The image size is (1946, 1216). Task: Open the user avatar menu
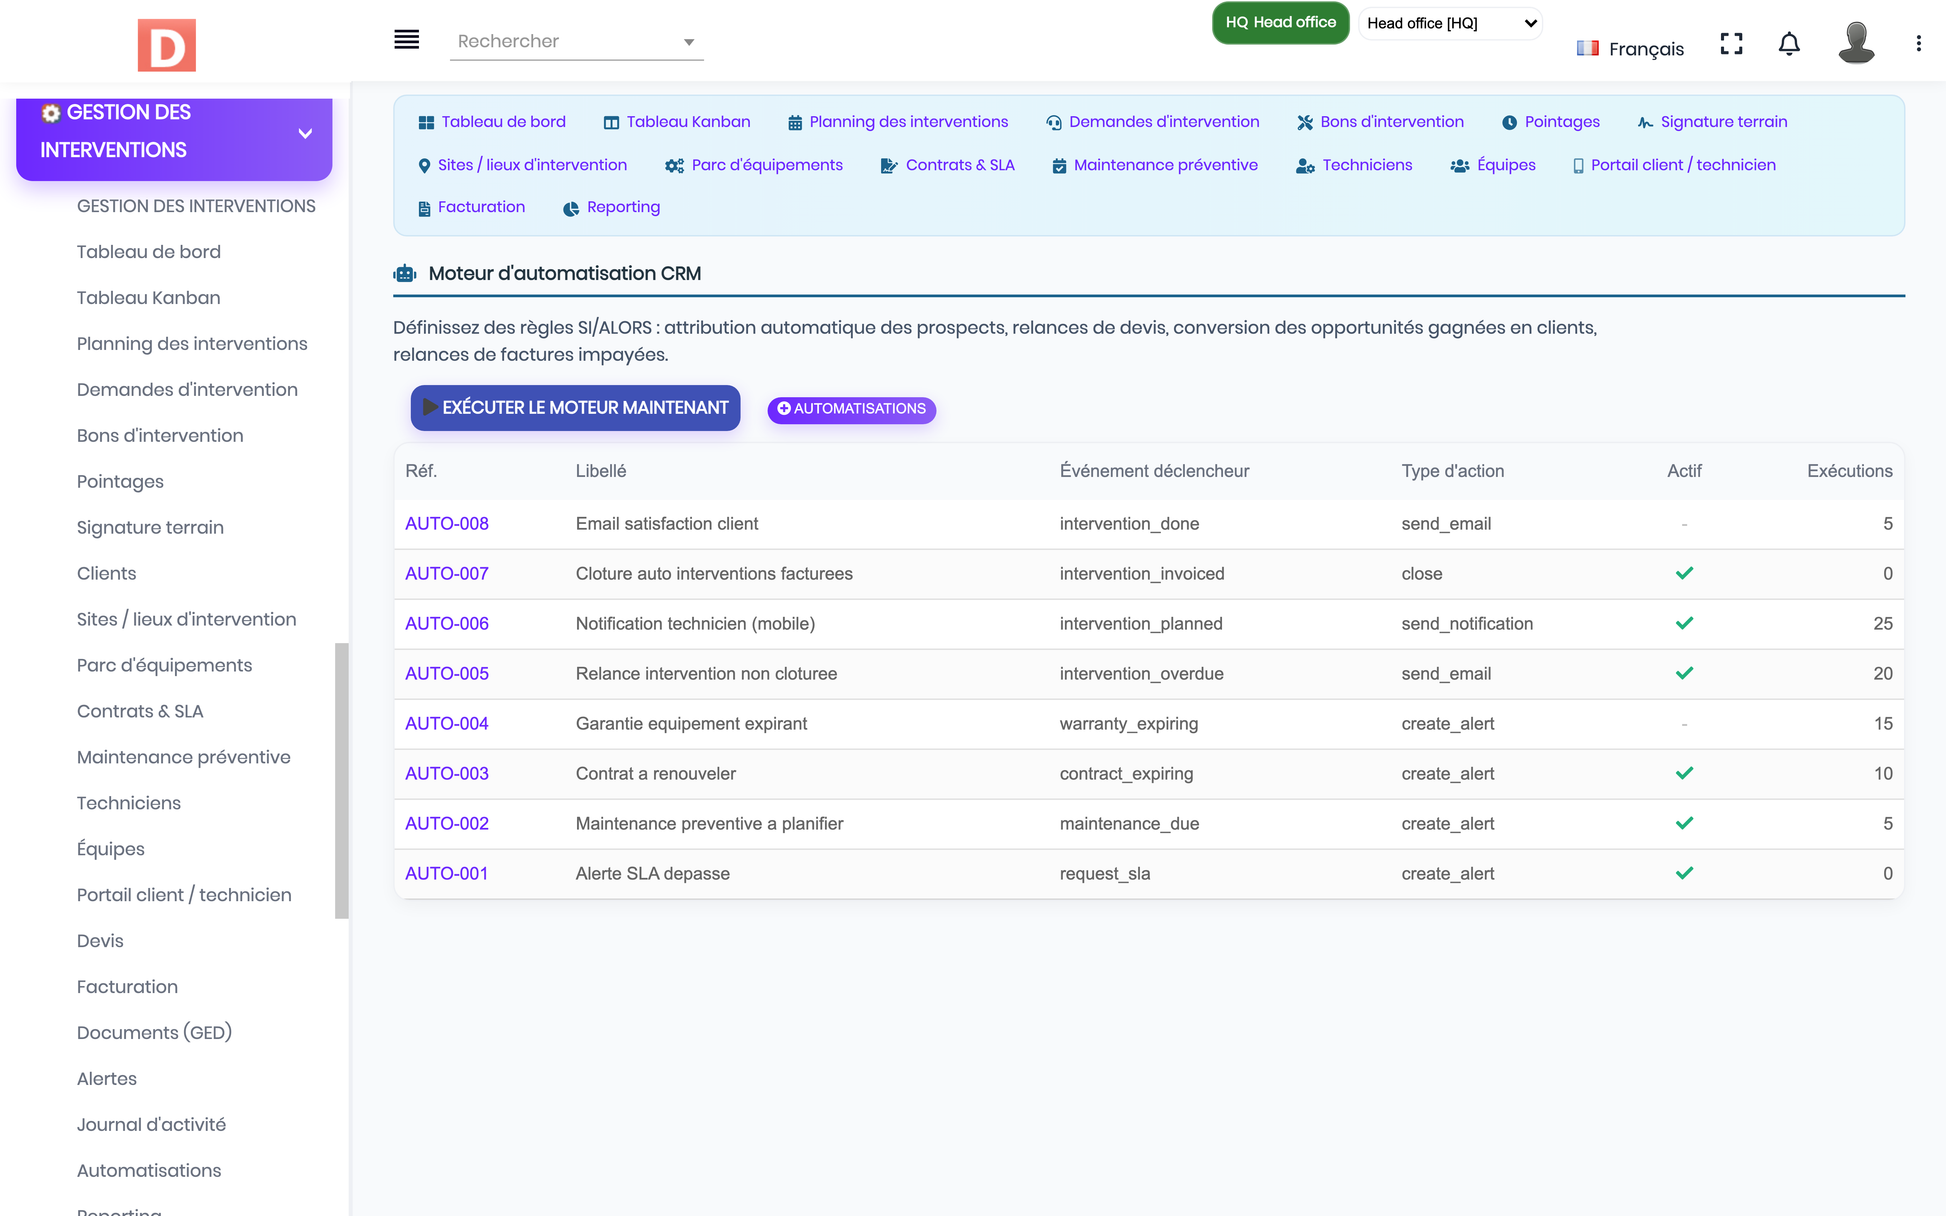click(x=1856, y=43)
